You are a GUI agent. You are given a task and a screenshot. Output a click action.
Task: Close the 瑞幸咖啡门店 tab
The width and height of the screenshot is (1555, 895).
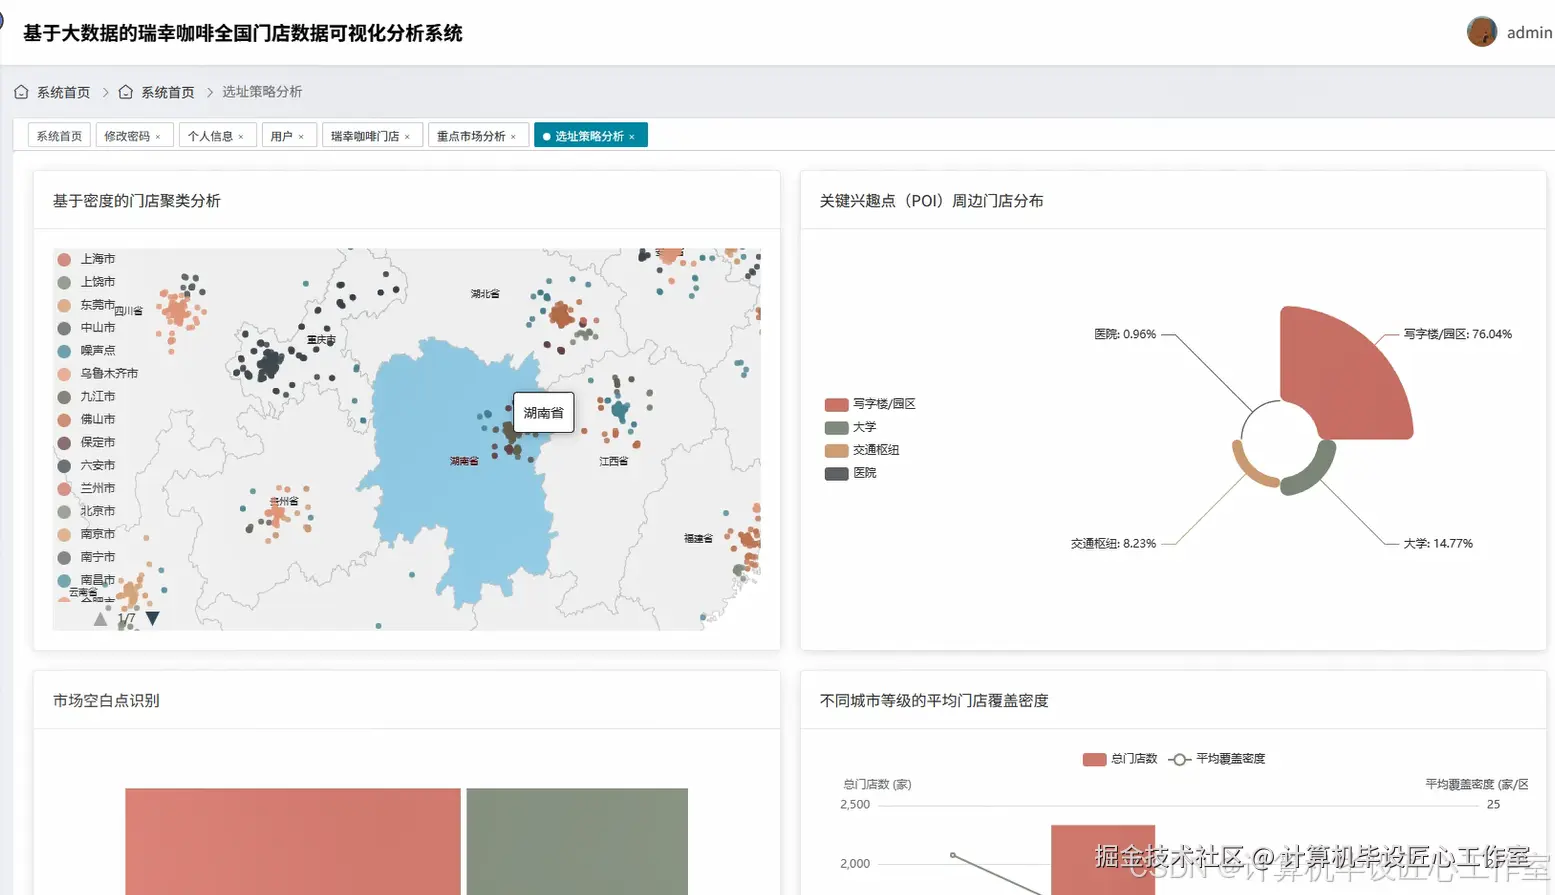[x=407, y=137]
